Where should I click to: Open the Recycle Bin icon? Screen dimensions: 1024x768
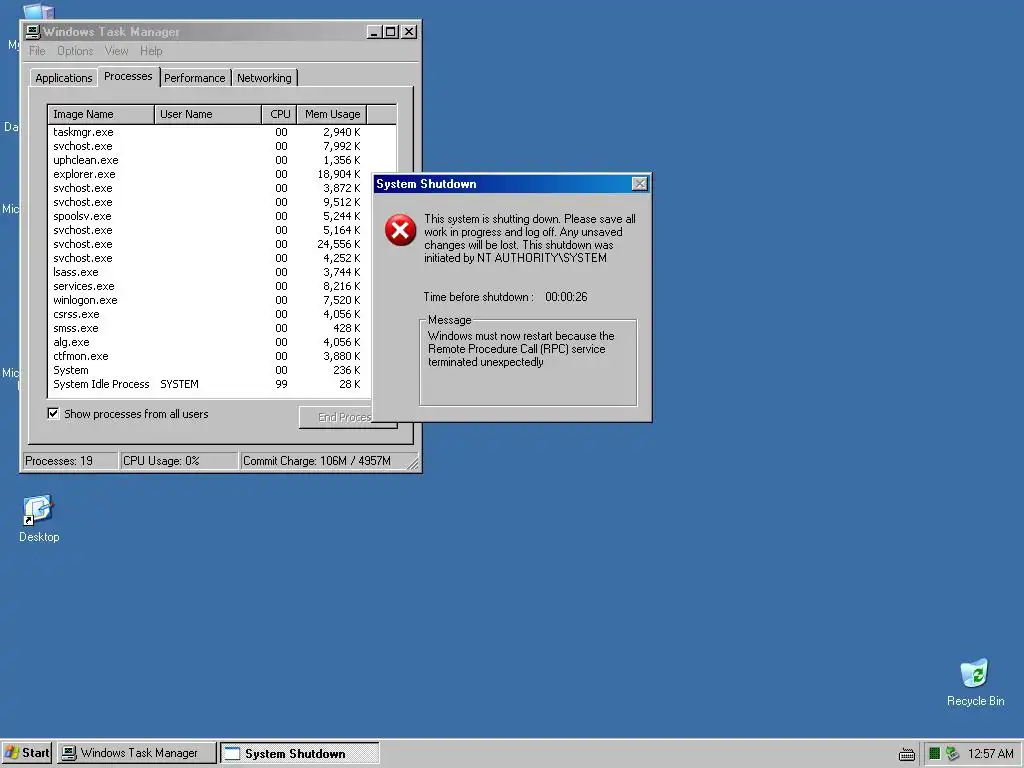click(974, 674)
